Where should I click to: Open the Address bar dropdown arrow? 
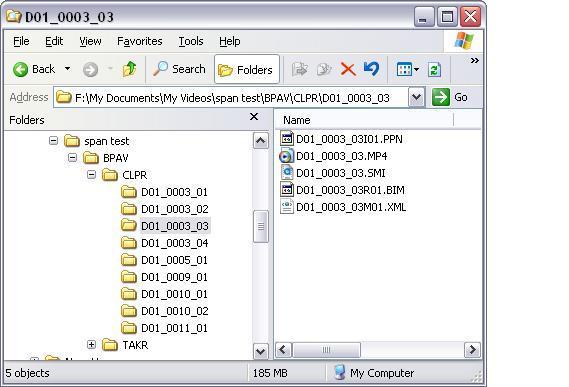(416, 97)
